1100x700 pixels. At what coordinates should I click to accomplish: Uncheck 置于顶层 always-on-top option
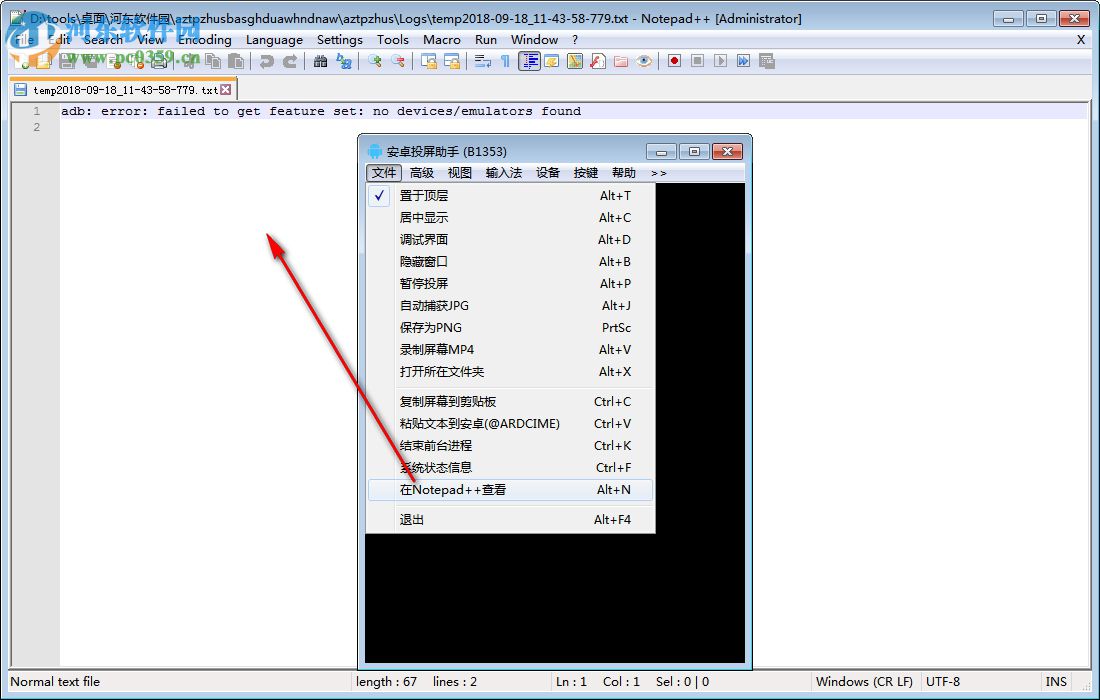[511, 196]
